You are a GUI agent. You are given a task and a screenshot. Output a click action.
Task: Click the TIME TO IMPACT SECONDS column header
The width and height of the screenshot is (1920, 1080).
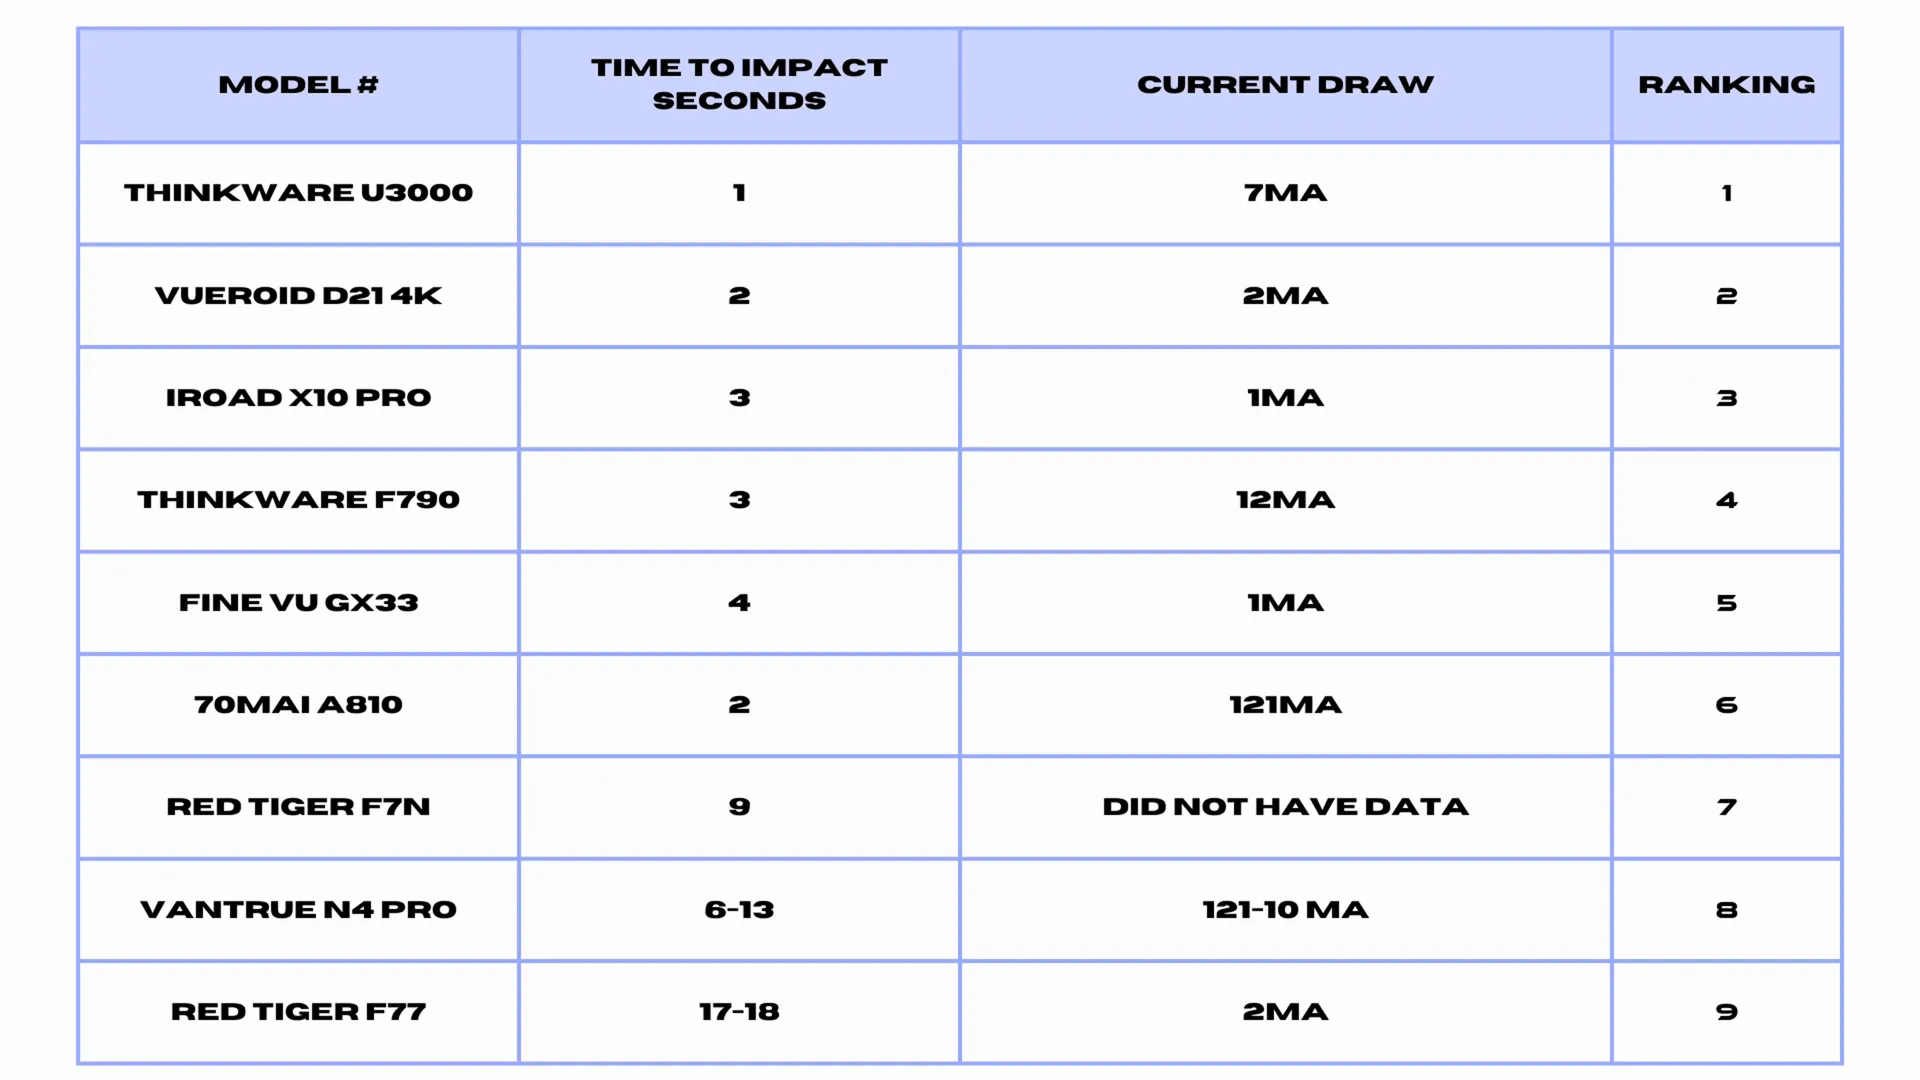tap(738, 84)
